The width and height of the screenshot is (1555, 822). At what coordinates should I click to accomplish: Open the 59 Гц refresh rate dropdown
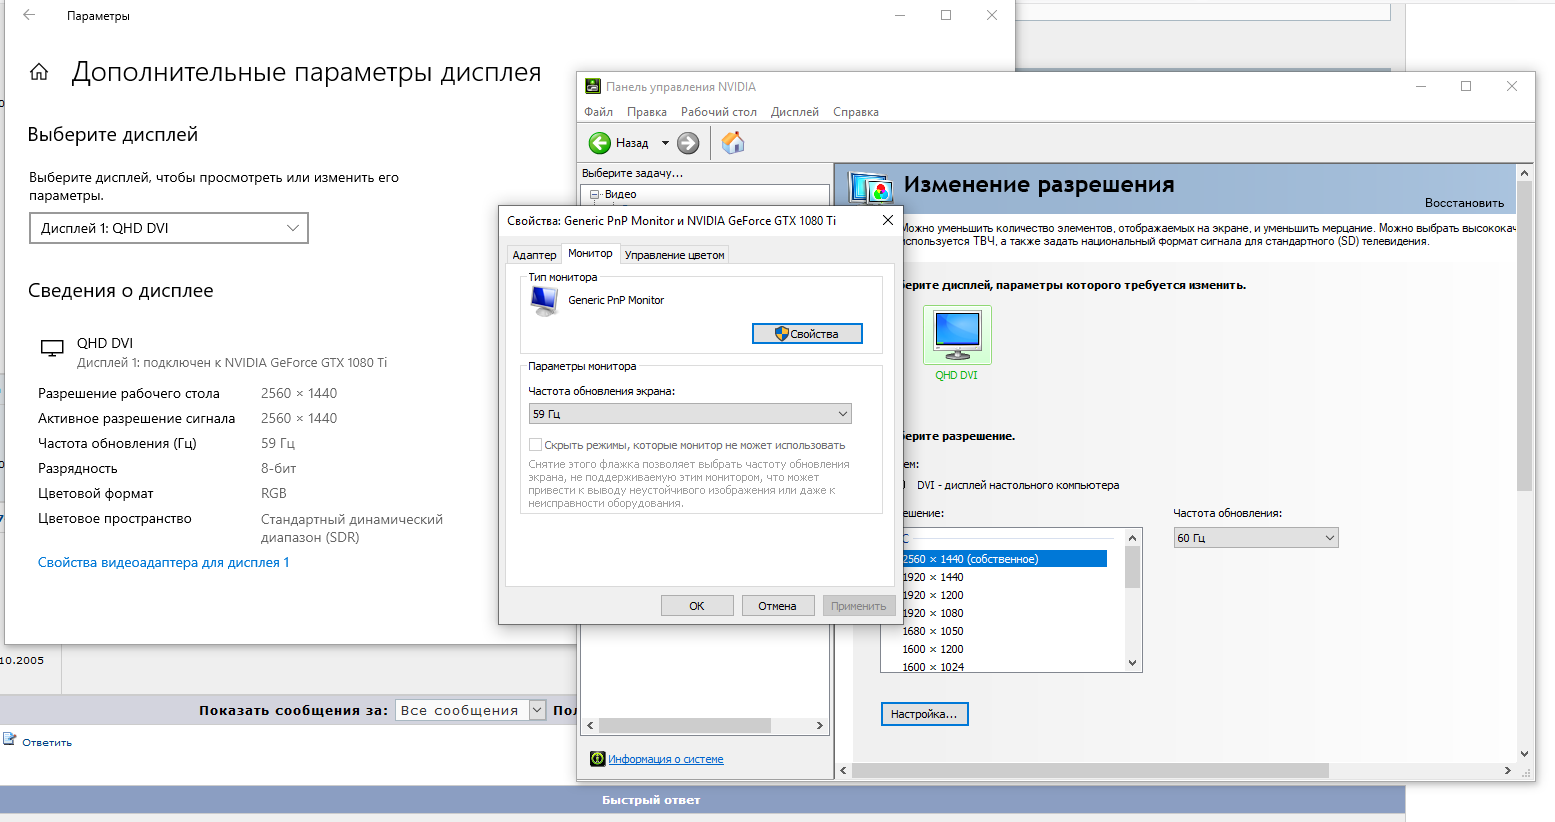point(690,414)
